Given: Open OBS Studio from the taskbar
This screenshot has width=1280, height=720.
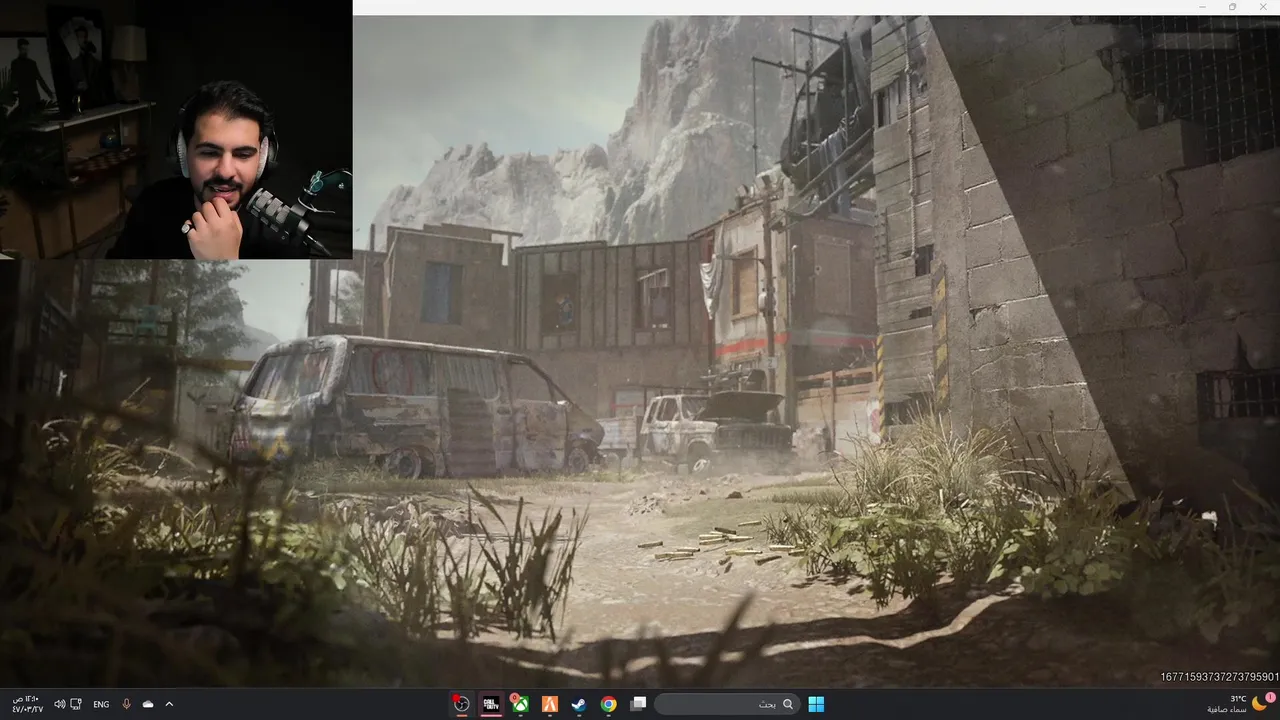Looking at the screenshot, I should (x=461, y=704).
